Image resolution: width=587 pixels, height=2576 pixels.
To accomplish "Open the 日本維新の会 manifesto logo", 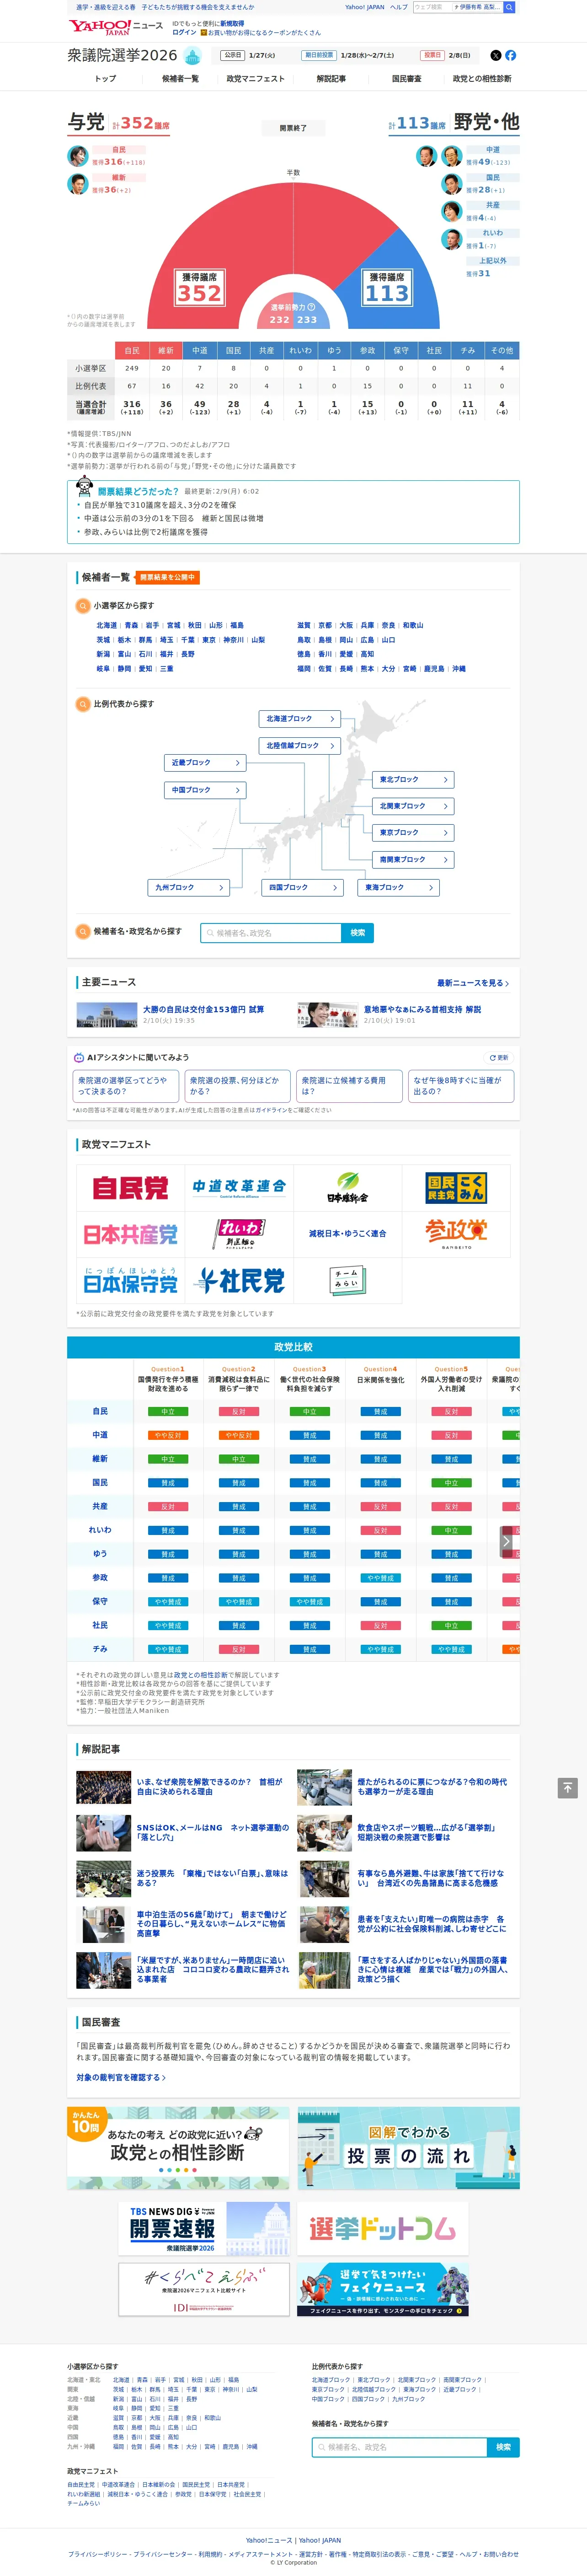I will 347,1187.
